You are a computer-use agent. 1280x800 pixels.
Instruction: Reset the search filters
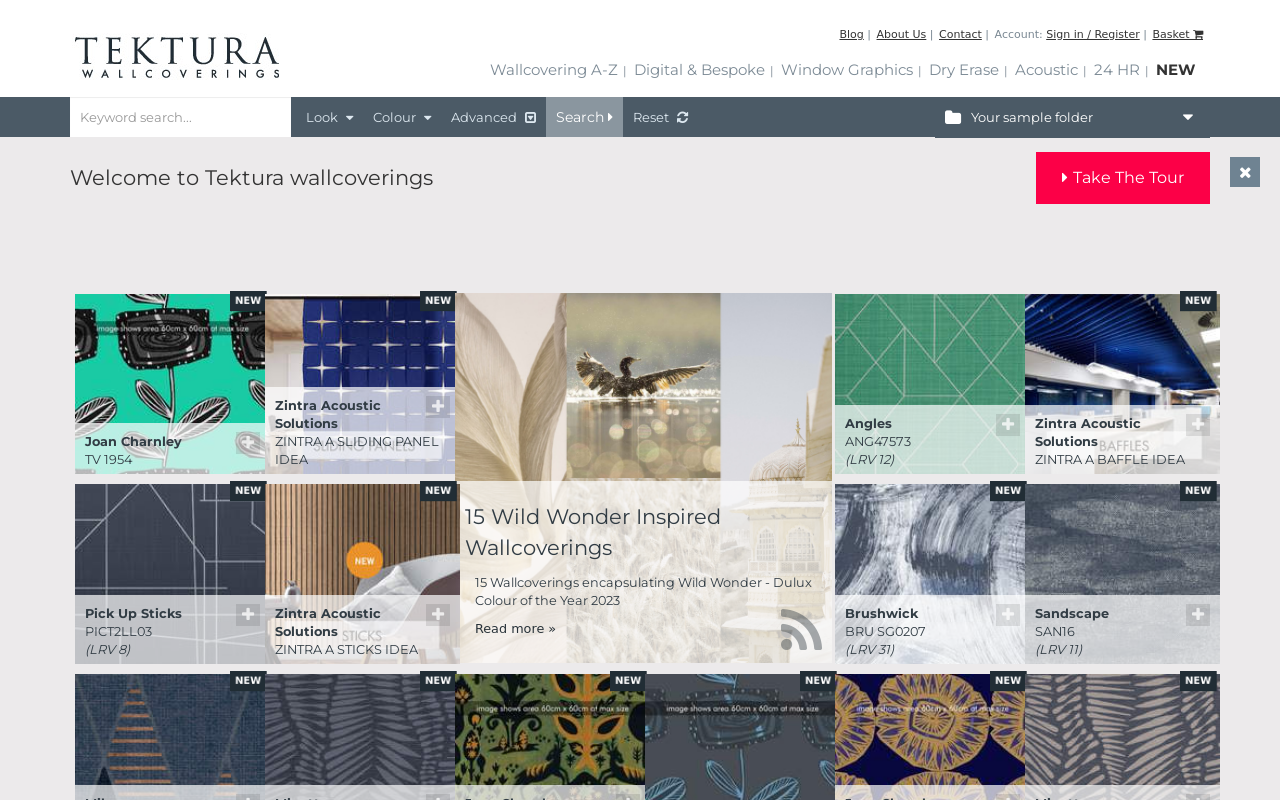pos(660,117)
